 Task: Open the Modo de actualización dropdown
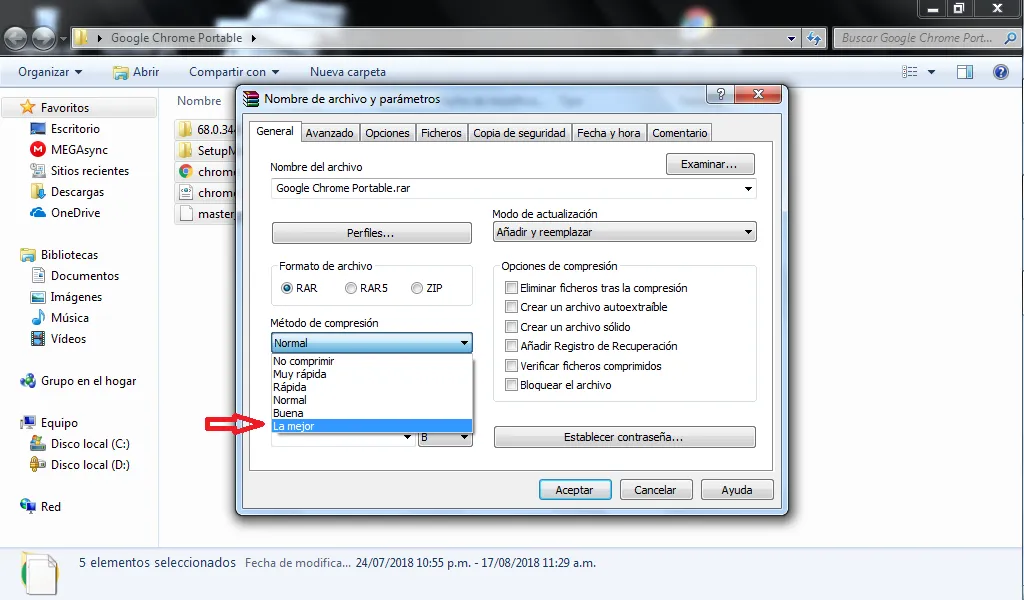624,232
